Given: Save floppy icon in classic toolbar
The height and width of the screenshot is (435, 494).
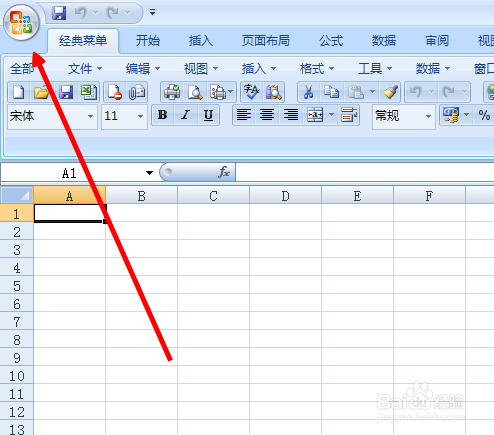Looking at the screenshot, I should tap(66, 92).
